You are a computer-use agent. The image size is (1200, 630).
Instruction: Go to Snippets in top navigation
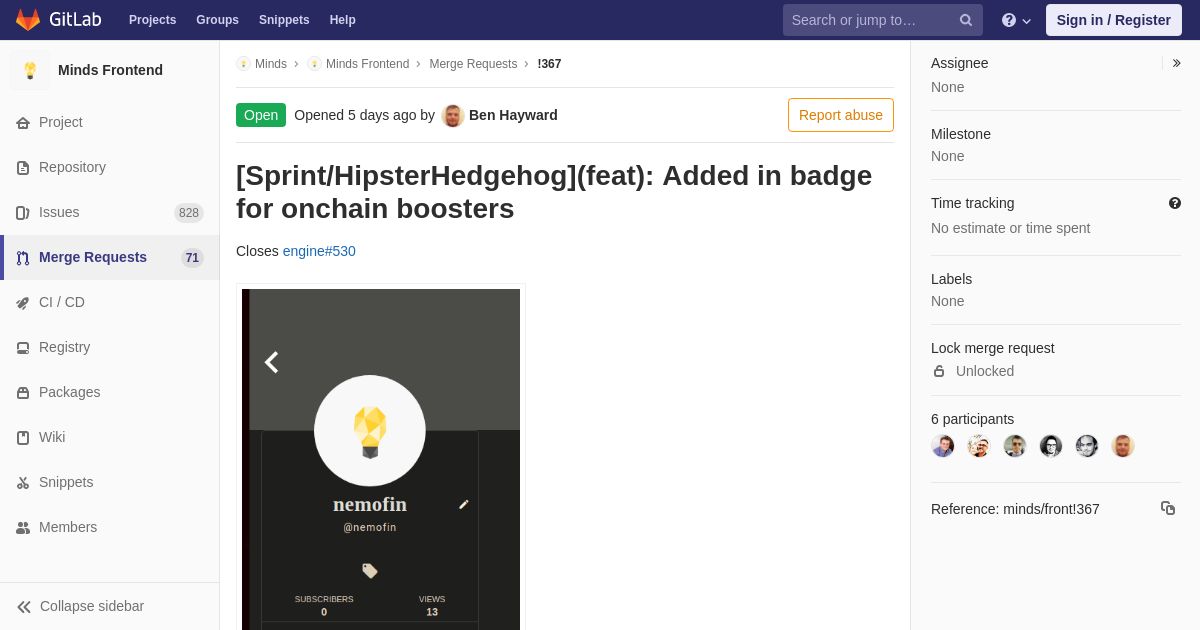click(x=284, y=20)
